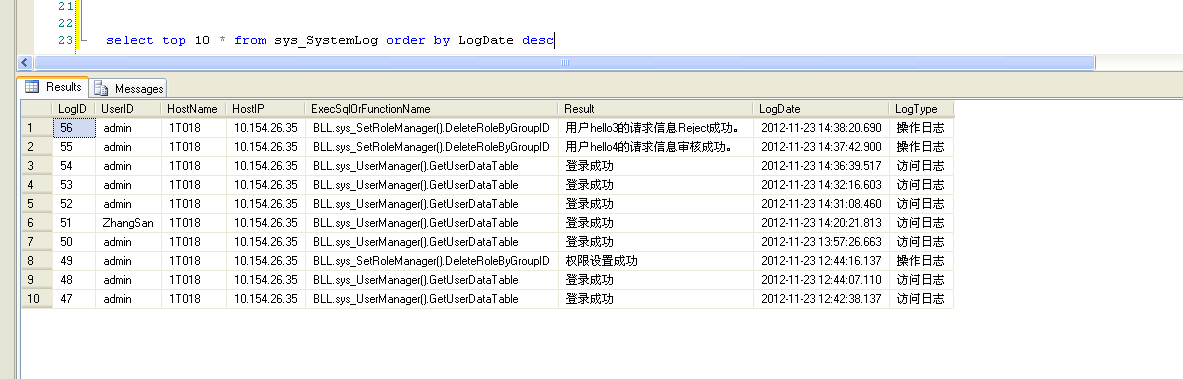Click the grid's top-left select-all corner cell
Screen dimensions: 1183x379
(x=36, y=109)
